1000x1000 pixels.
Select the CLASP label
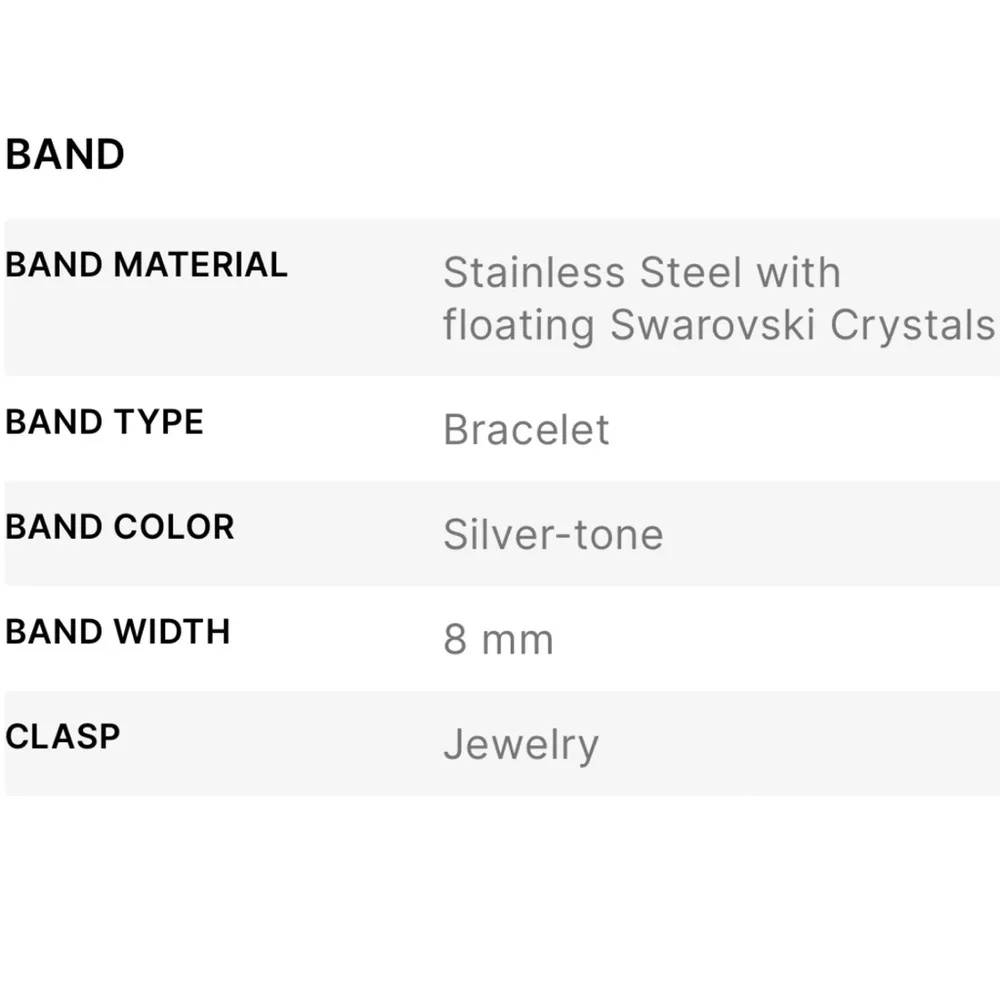62,736
